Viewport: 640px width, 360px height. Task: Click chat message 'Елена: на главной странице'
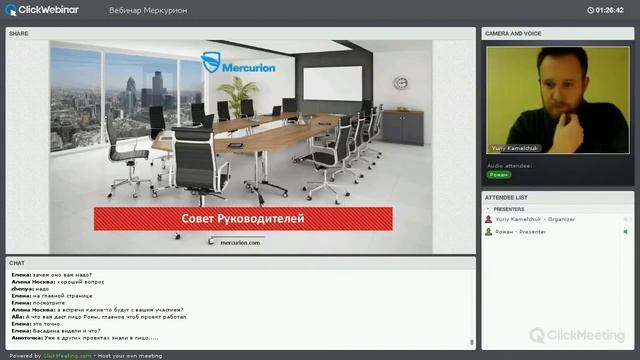[52, 296]
